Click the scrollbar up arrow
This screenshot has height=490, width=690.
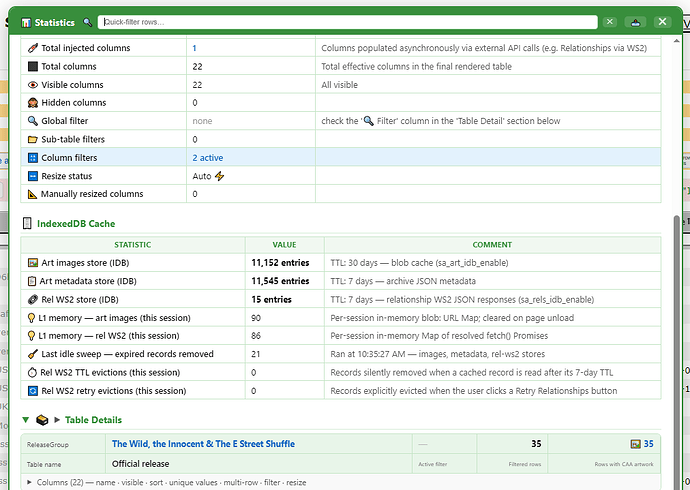[x=676, y=41]
